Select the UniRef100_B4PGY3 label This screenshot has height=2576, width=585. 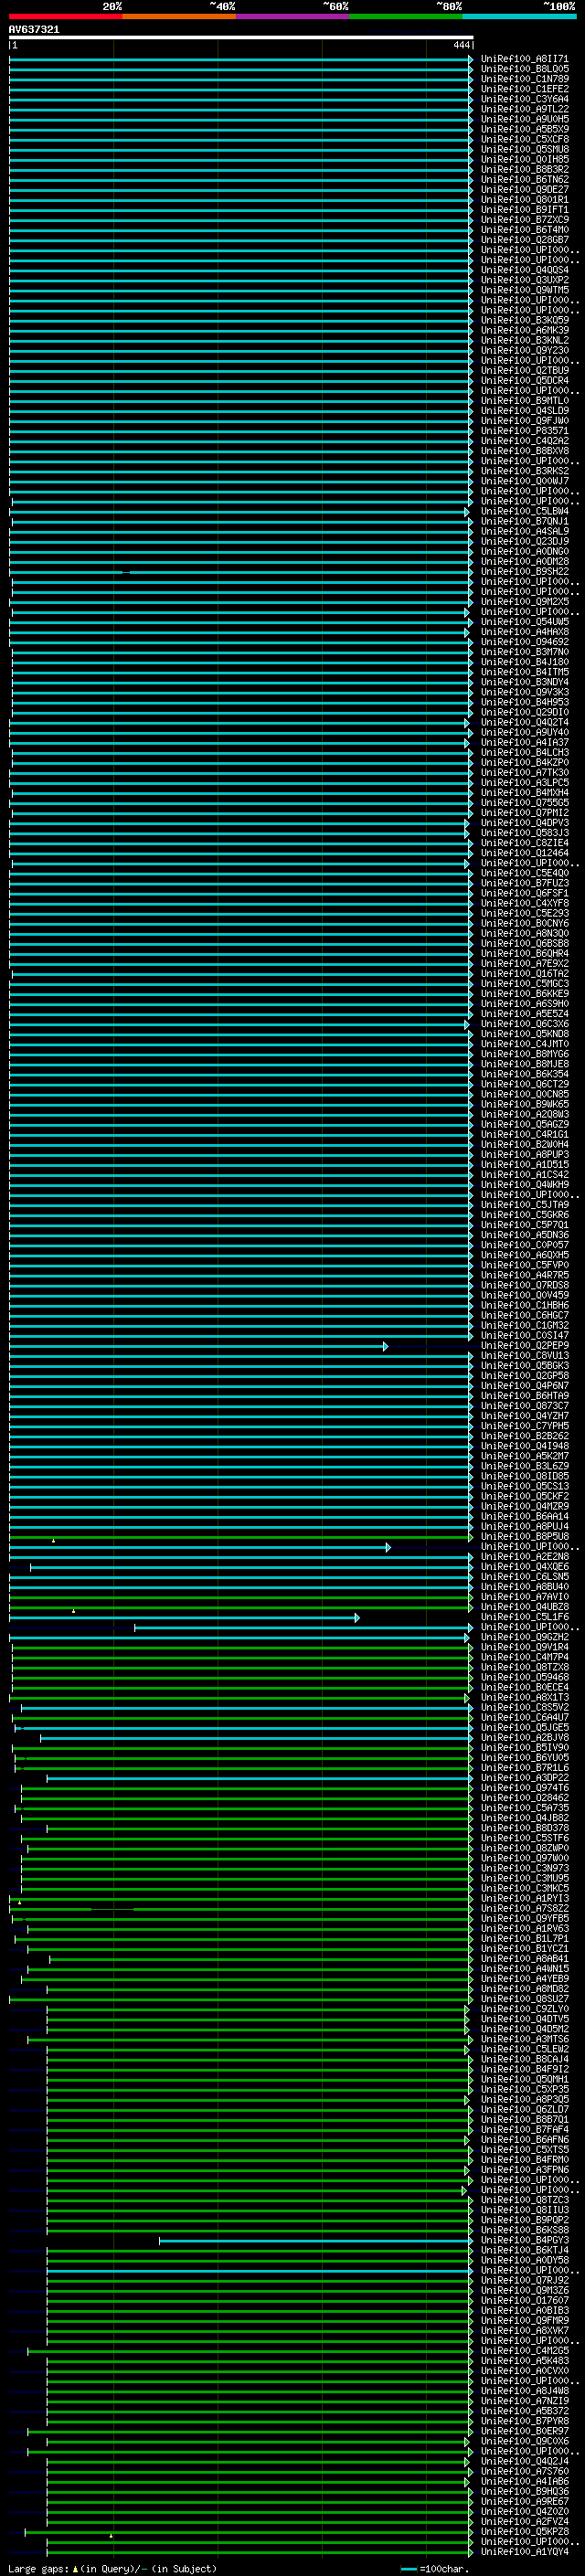[x=525, y=2240]
